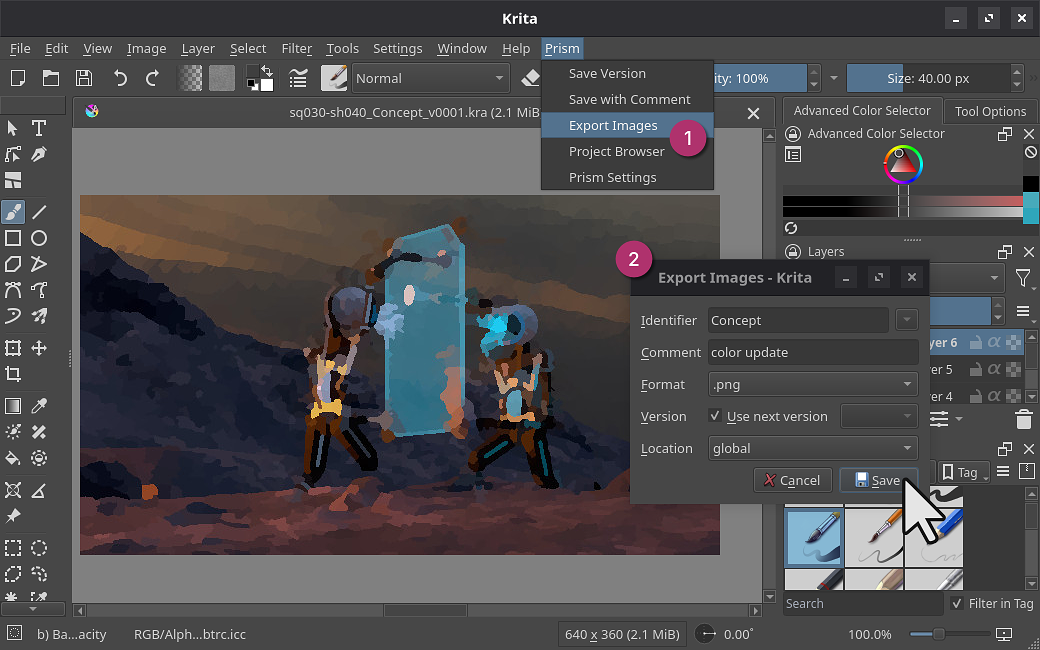Select the Text tool

coord(39,128)
